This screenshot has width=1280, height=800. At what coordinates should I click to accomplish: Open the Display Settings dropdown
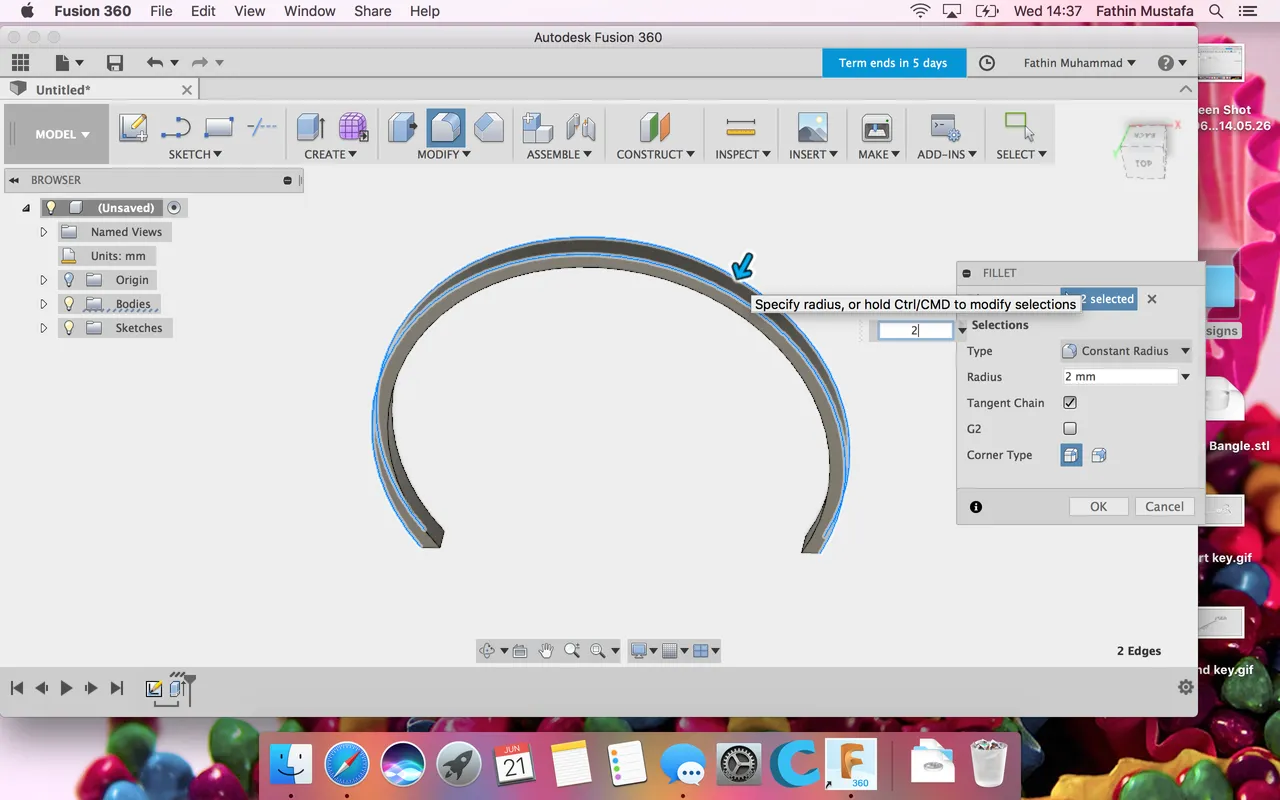643,651
